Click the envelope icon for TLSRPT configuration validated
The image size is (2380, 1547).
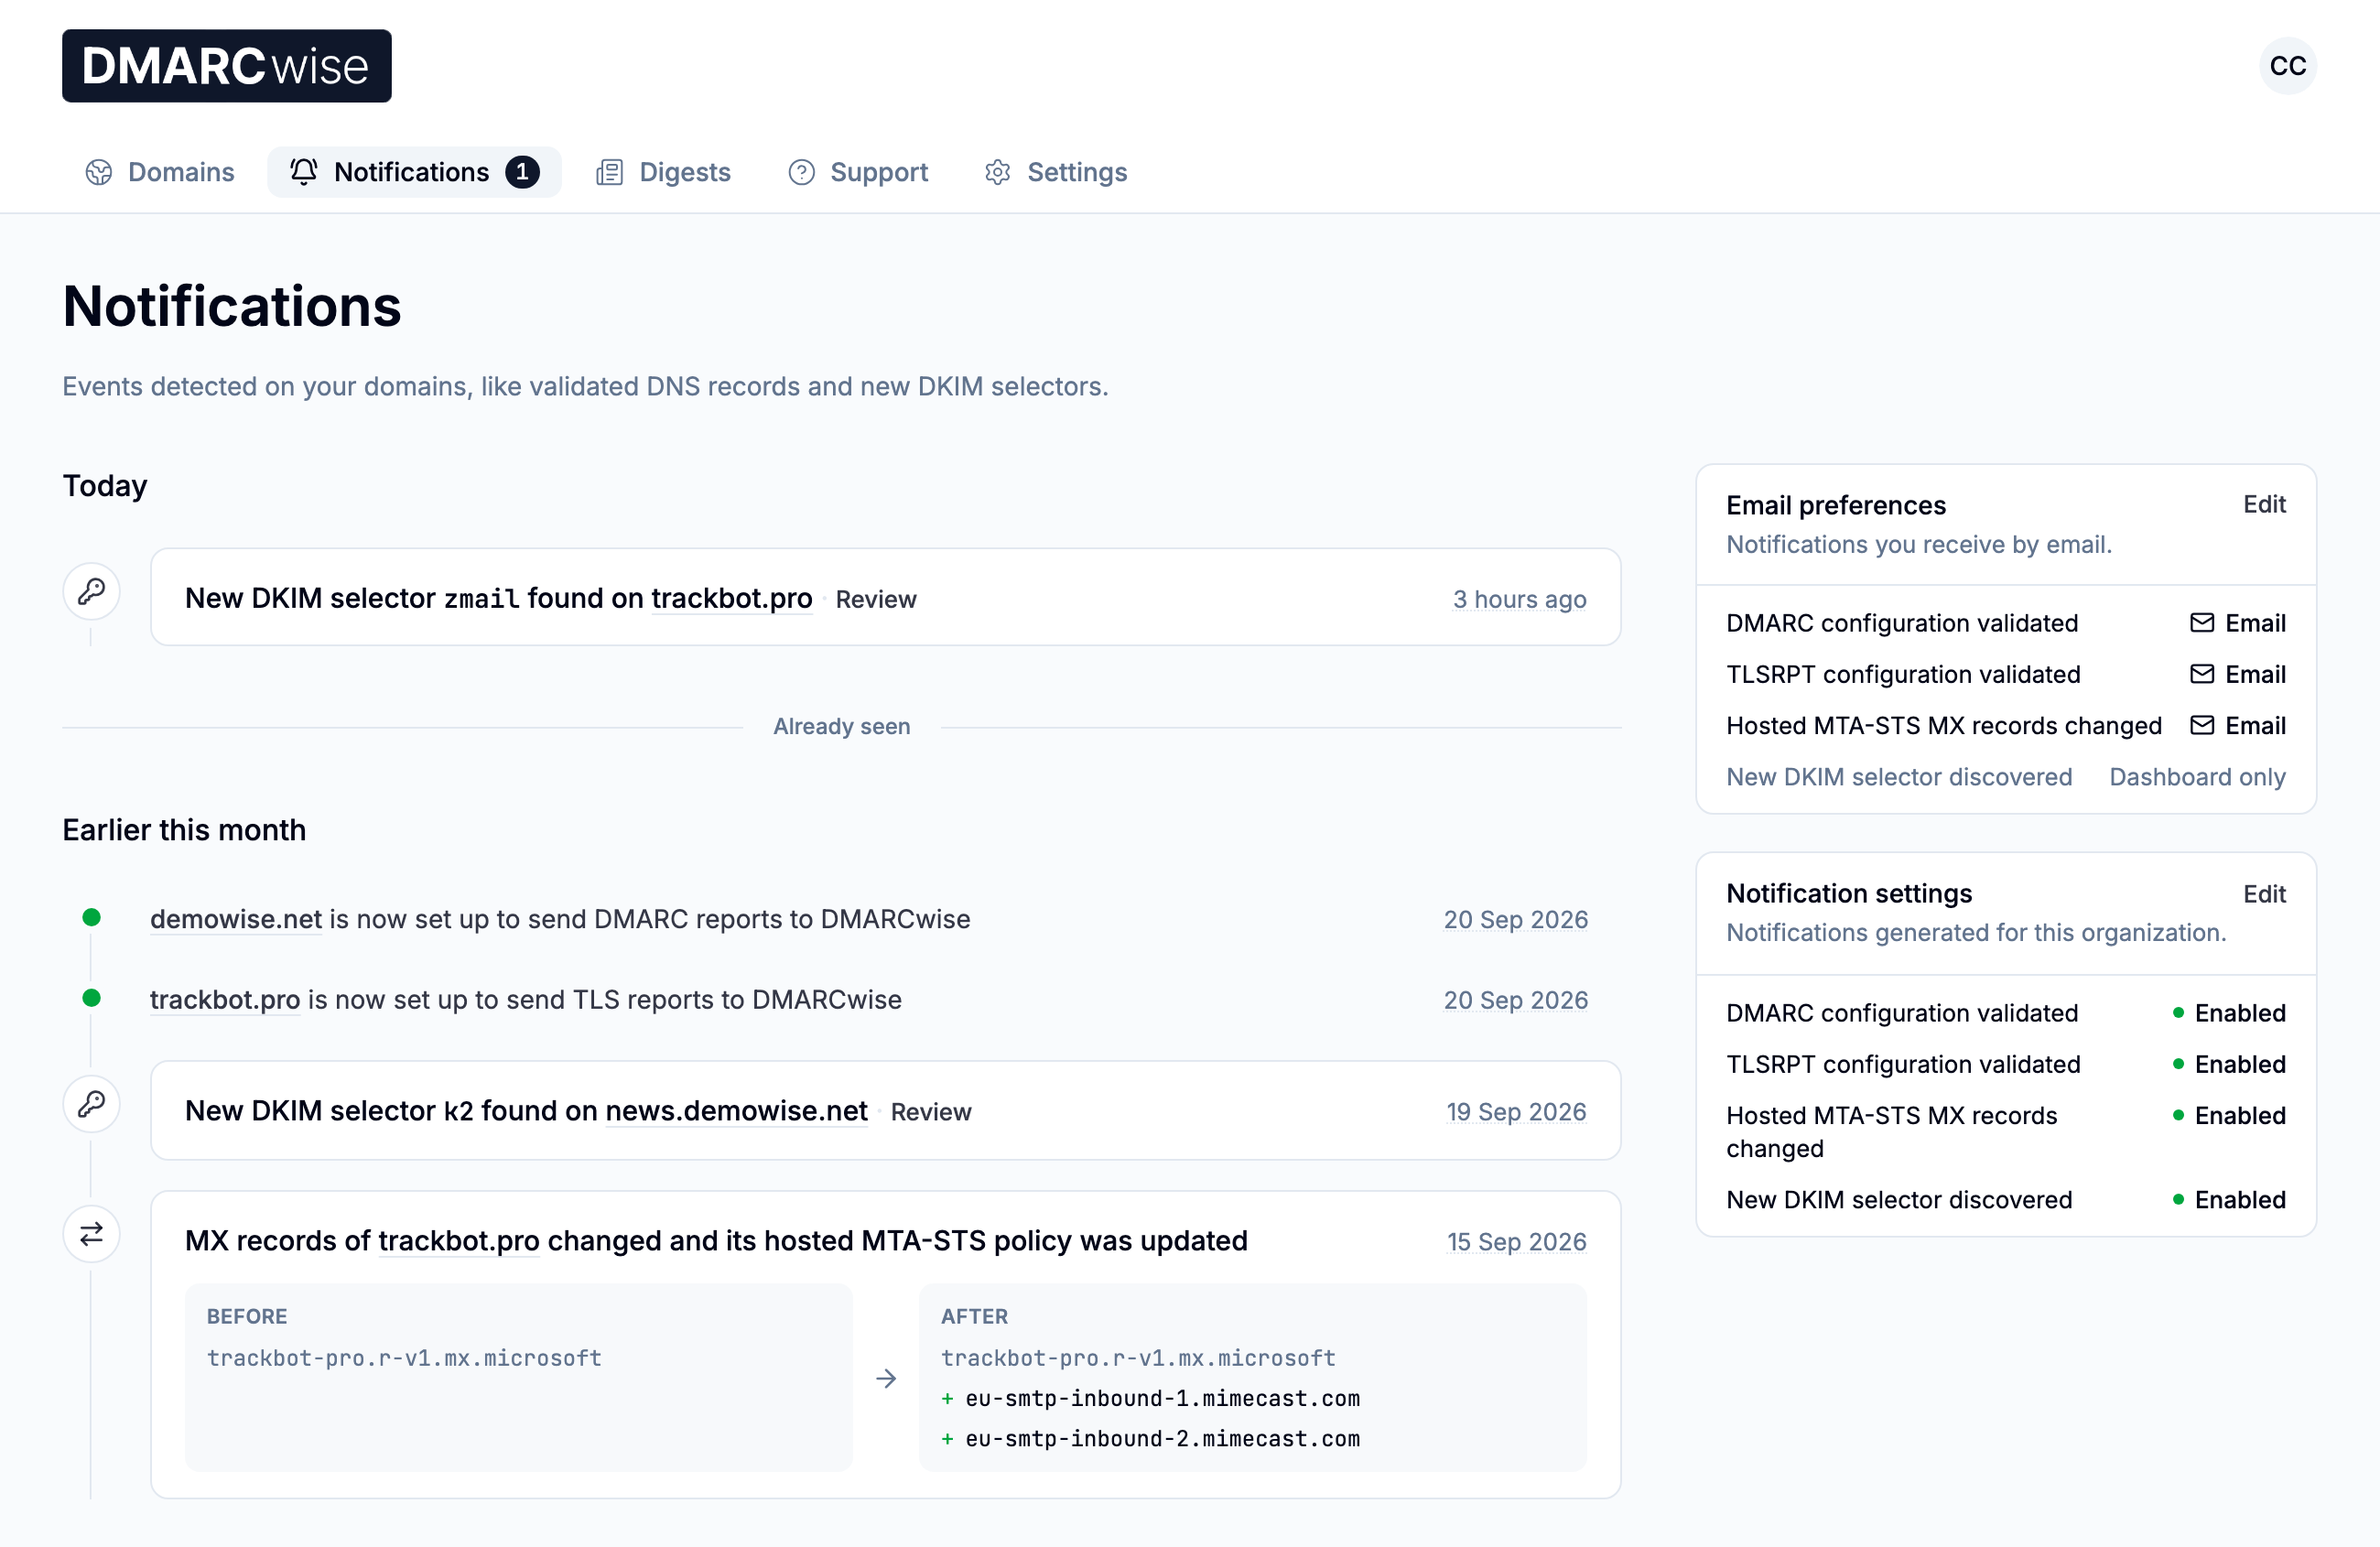click(2202, 674)
